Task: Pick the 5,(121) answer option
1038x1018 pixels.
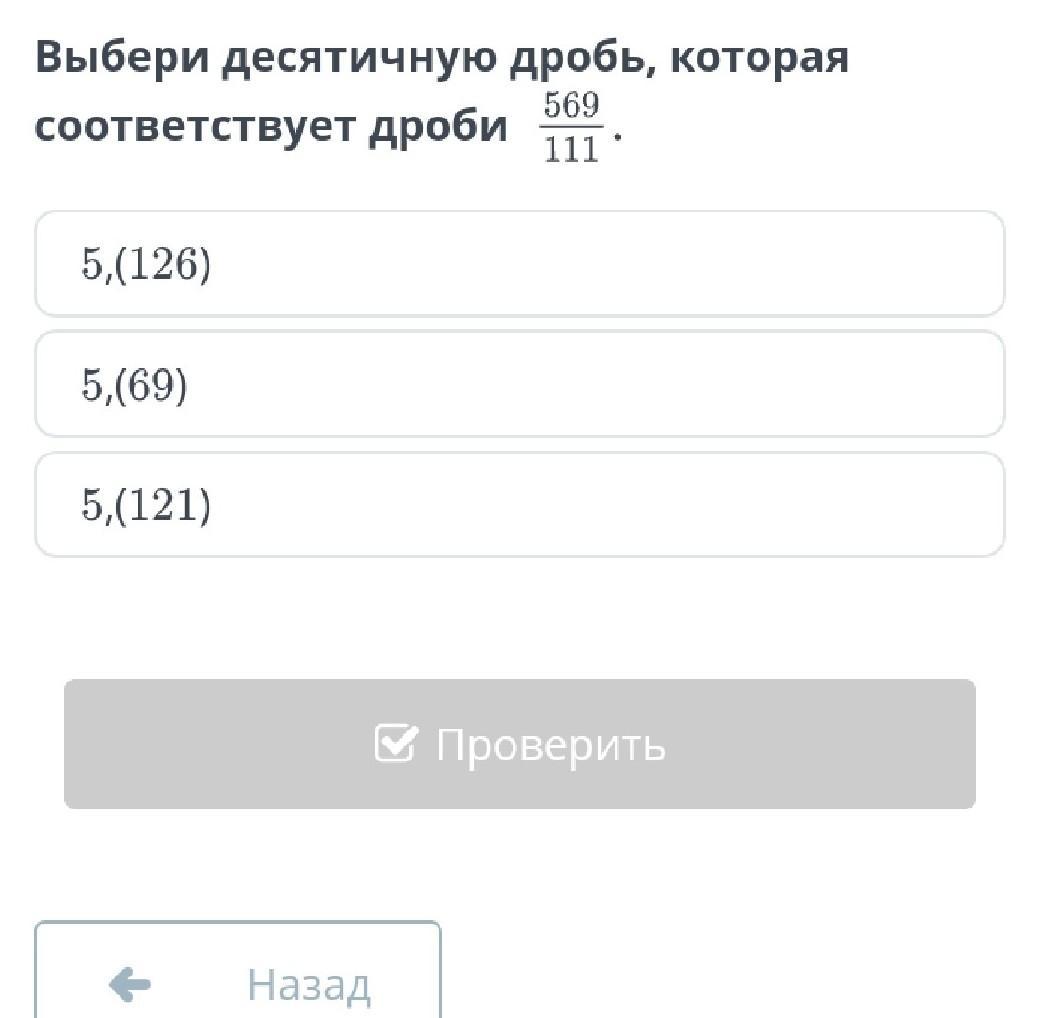Action: click(x=519, y=505)
